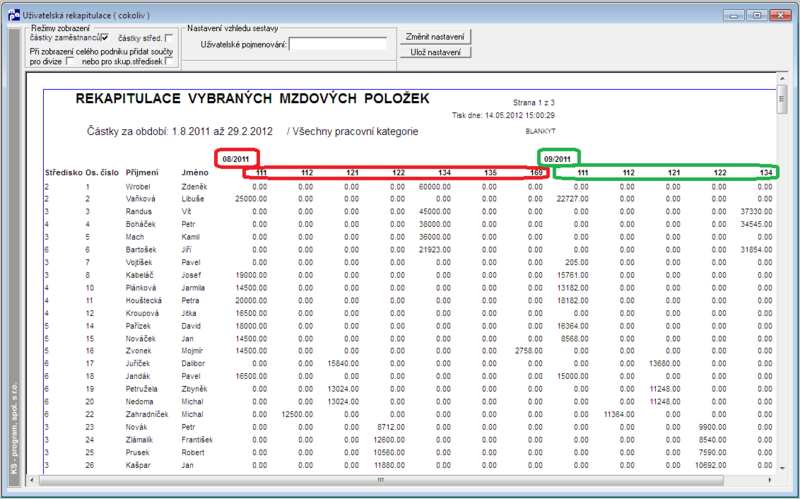Screen dimensions: 800x499
Task: Click the surname 'Mach'
Action: (x=135, y=237)
